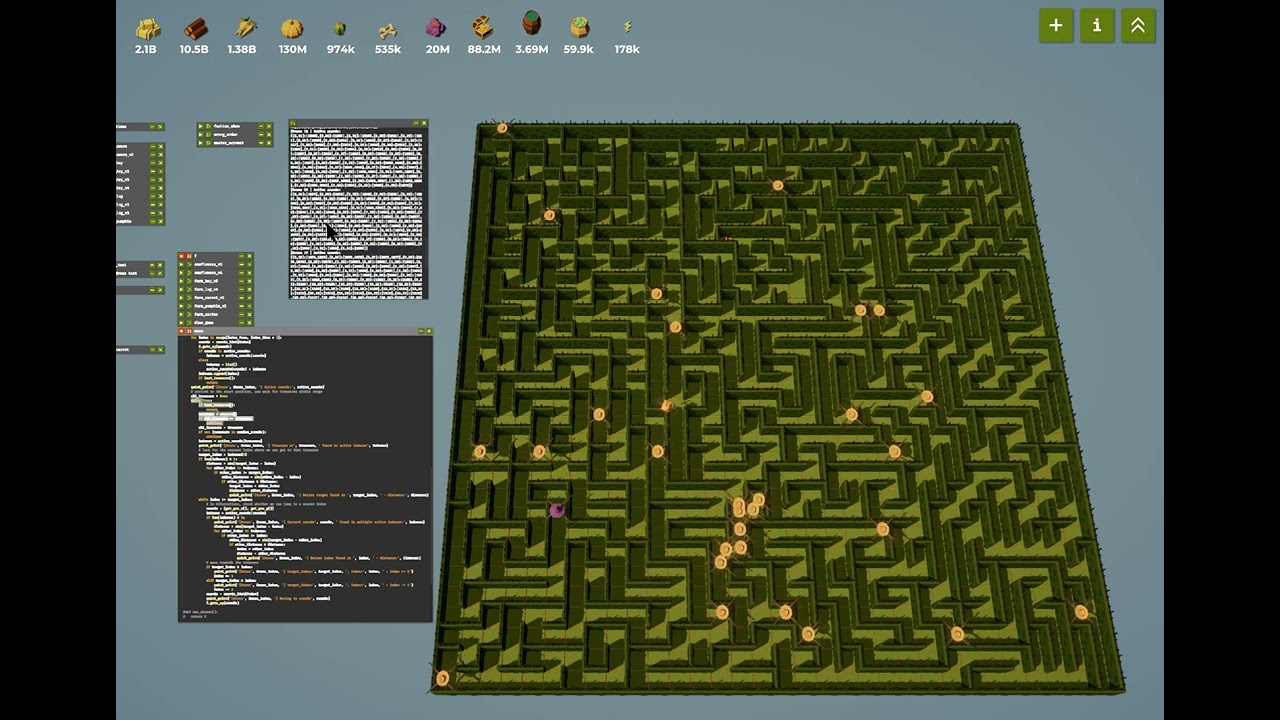Viewport: 1280px width, 720px height.
Task: Step the second script in three-row window
Action: pyautogui.click(x=209, y=134)
